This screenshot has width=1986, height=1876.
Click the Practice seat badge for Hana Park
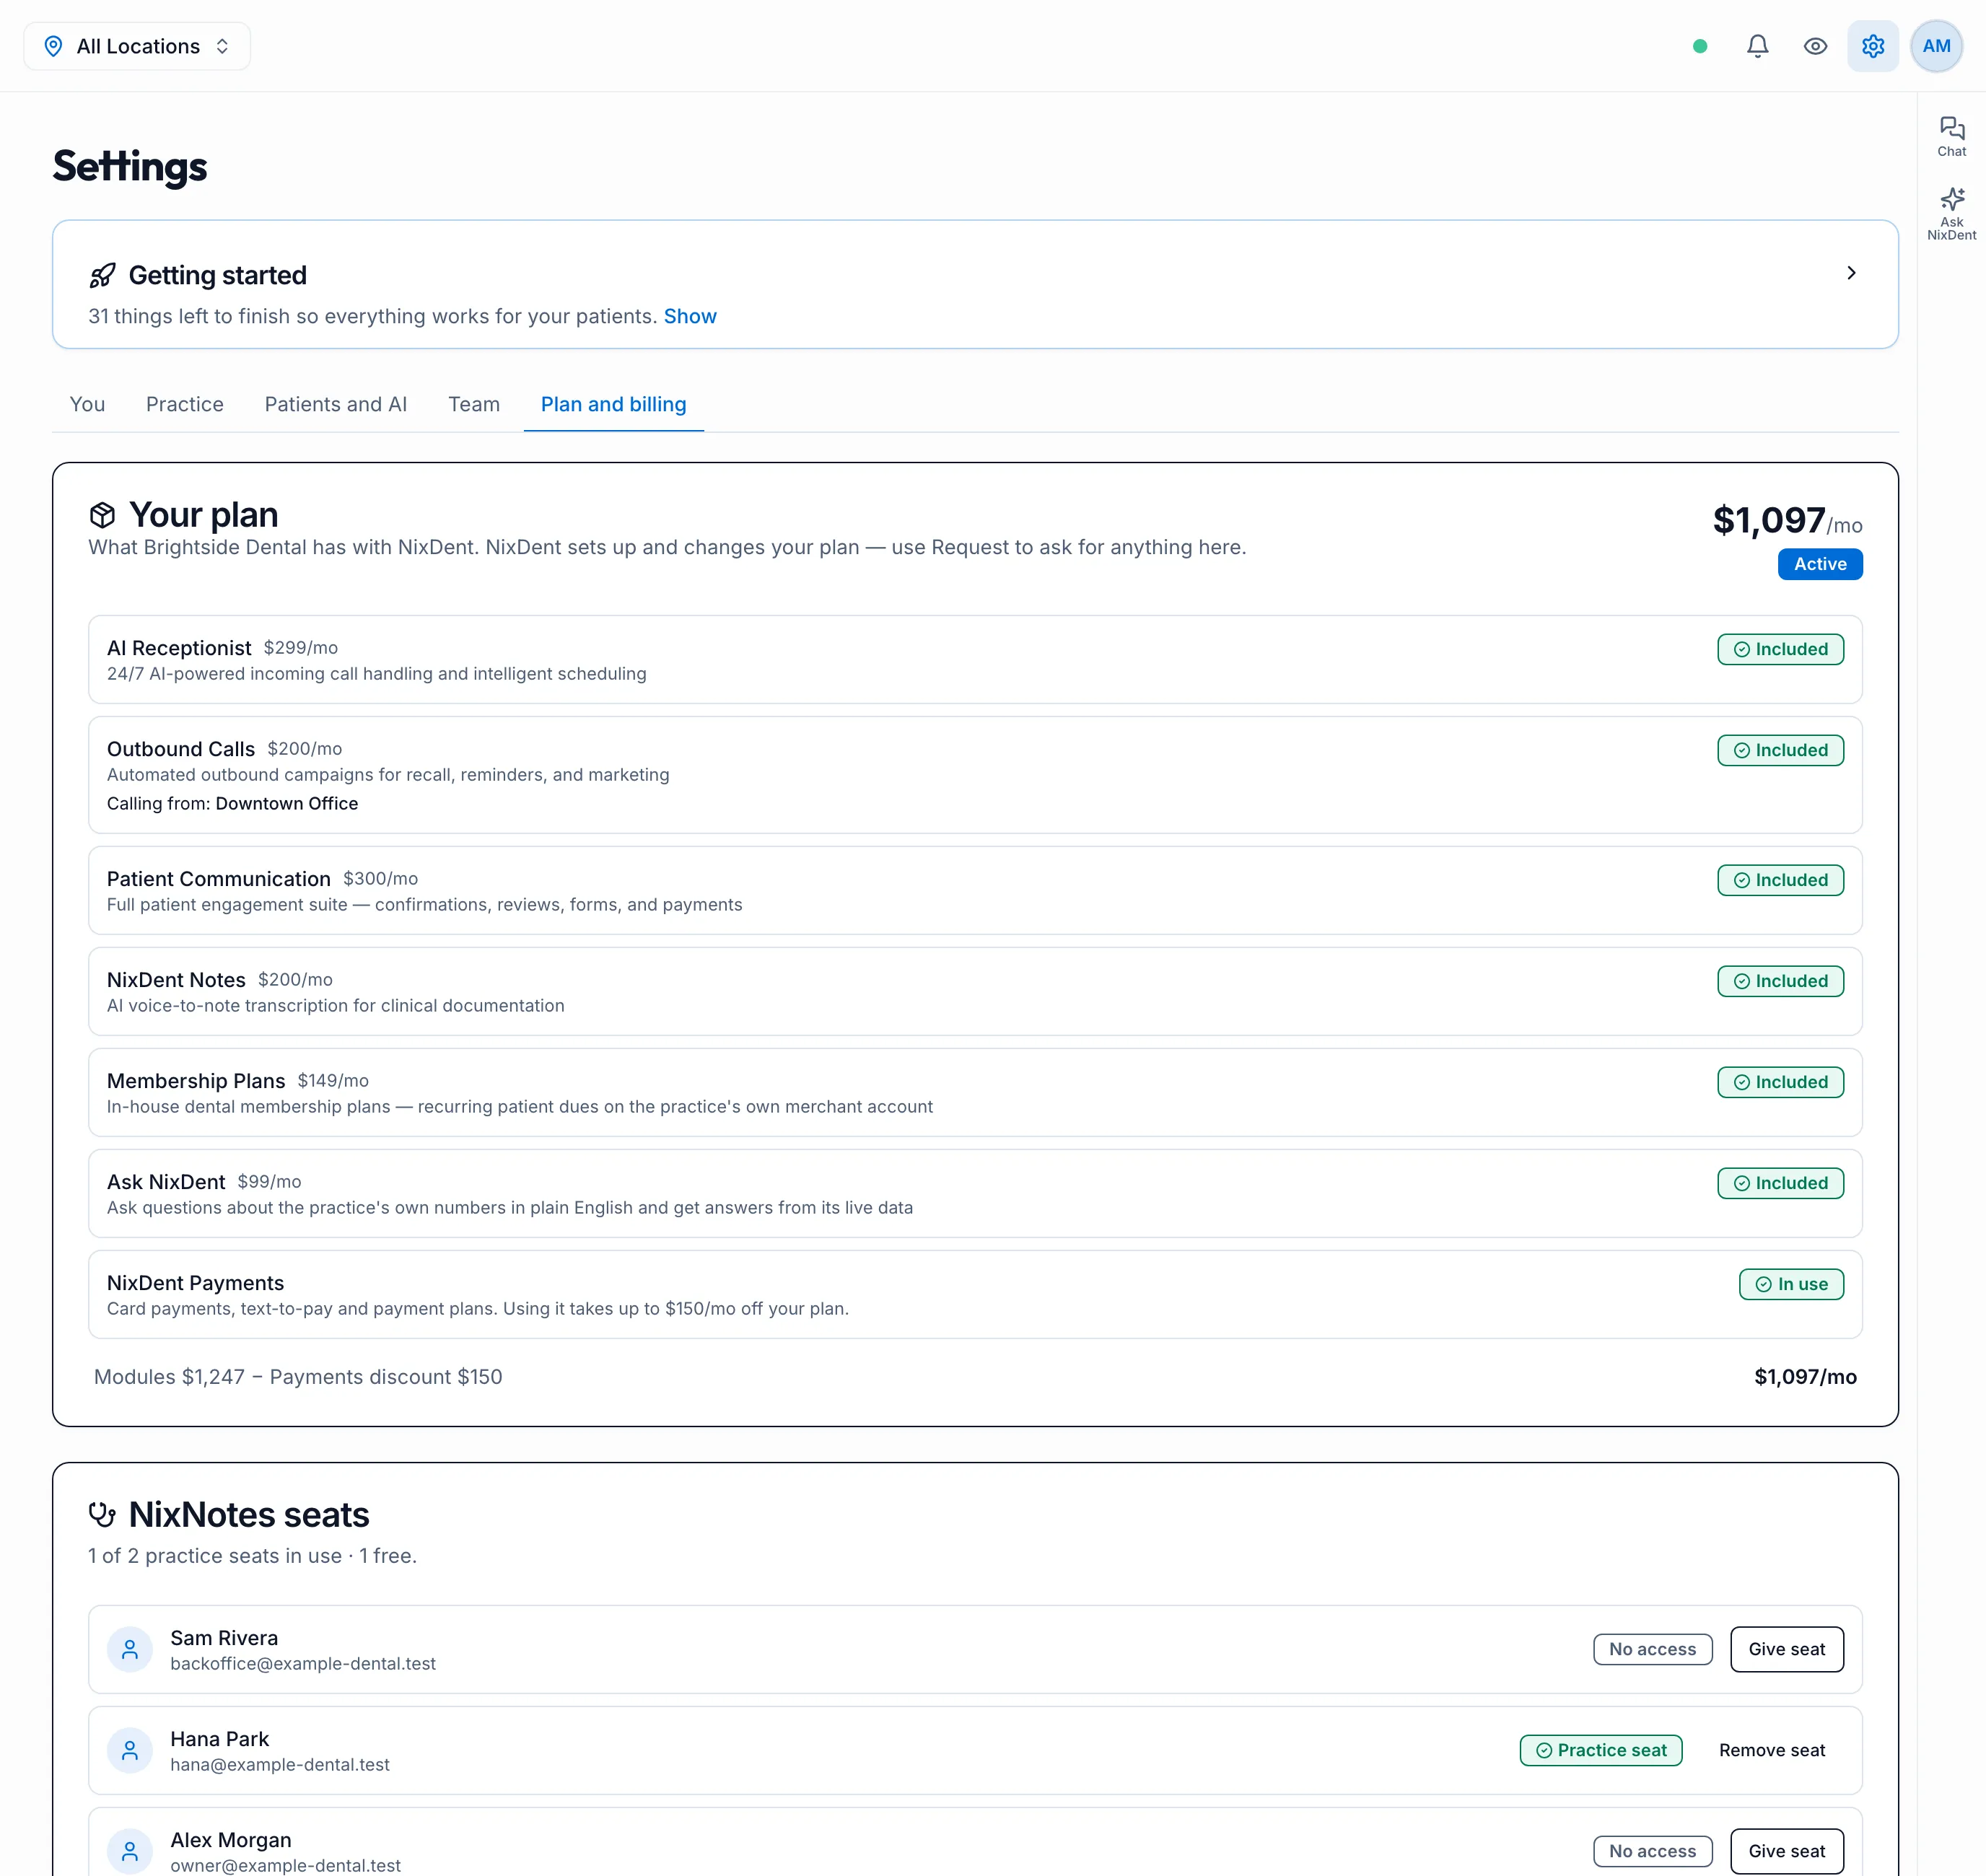click(x=1601, y=1750)
